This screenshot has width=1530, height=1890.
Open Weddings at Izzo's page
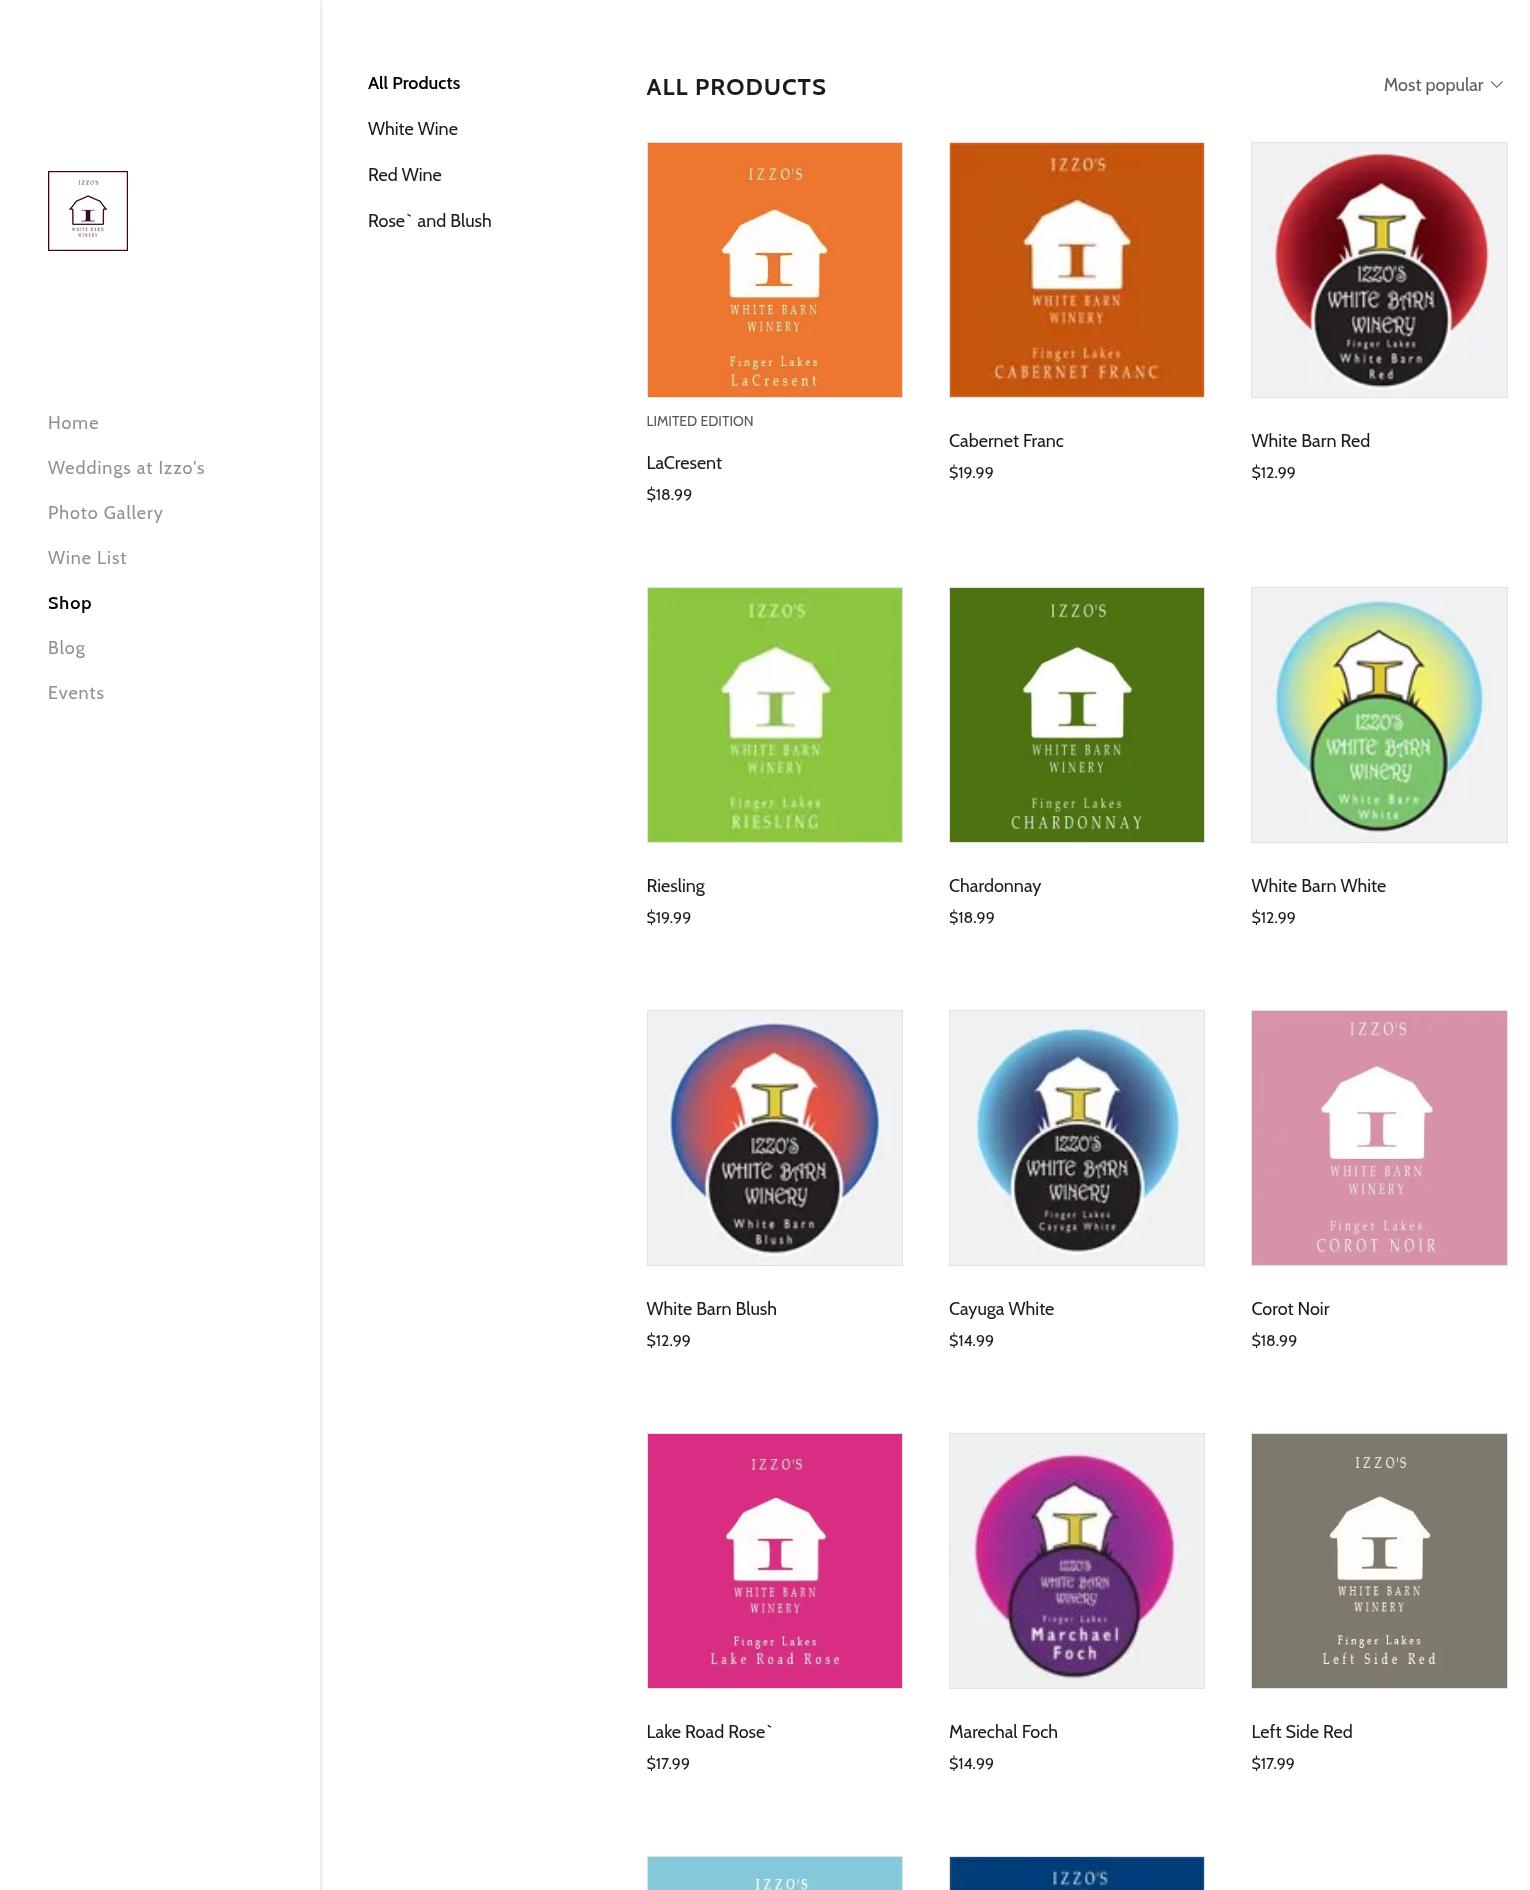(x=126, y=468)
